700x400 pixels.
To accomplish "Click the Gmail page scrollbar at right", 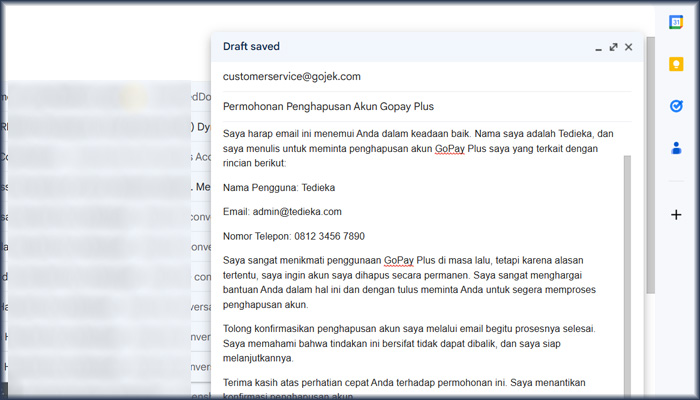I will (650, 165).
